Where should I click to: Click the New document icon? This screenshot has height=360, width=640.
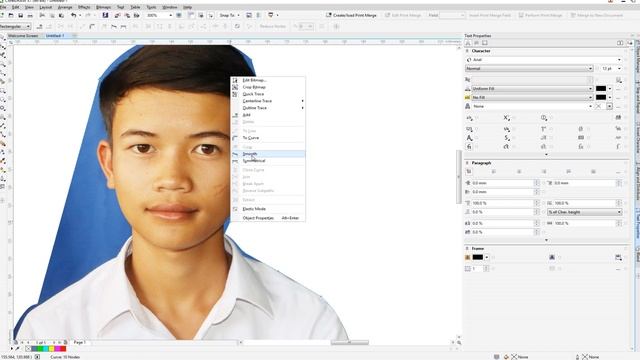pyautogui.click(x=2, y=16)
